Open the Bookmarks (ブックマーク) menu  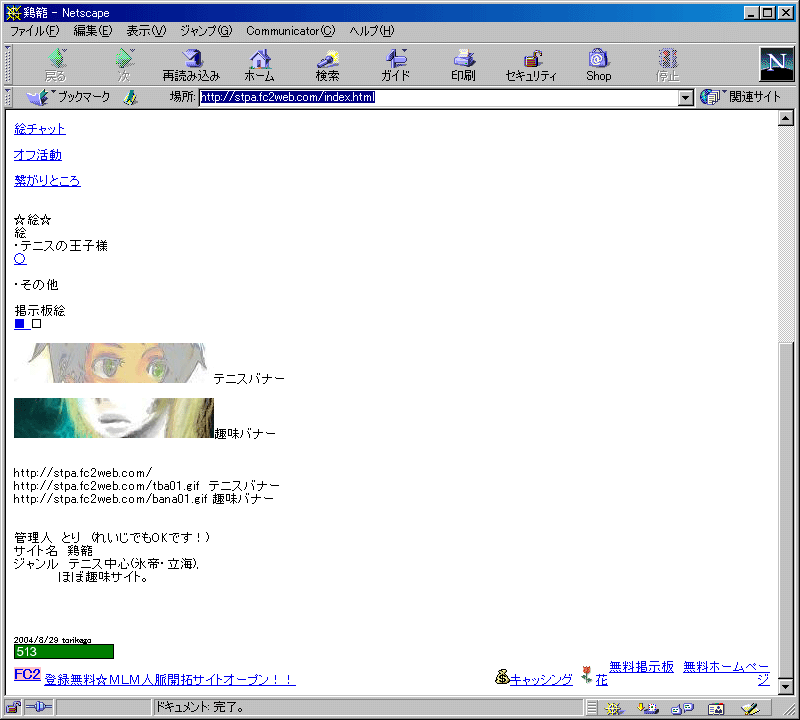[x=68, y=96]
